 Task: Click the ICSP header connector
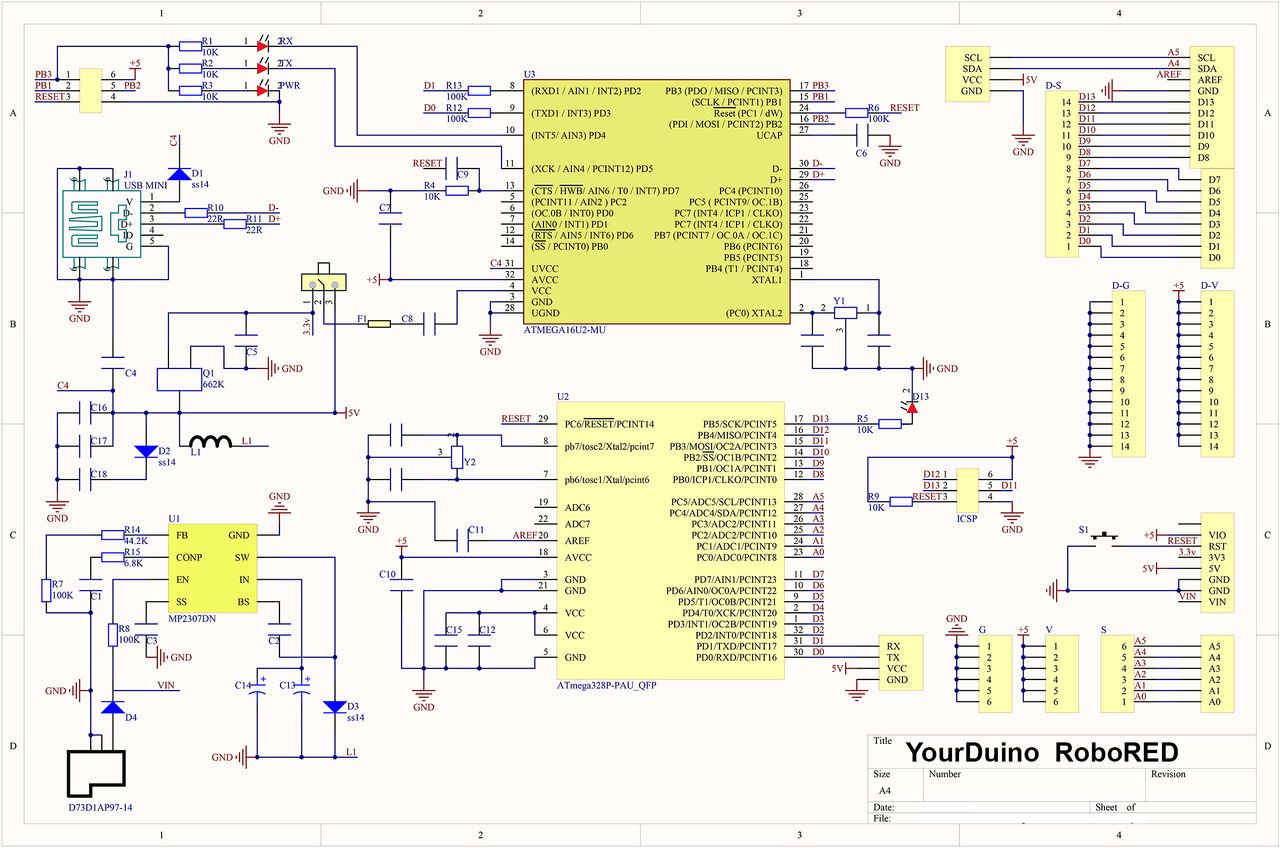coord(966,491)
